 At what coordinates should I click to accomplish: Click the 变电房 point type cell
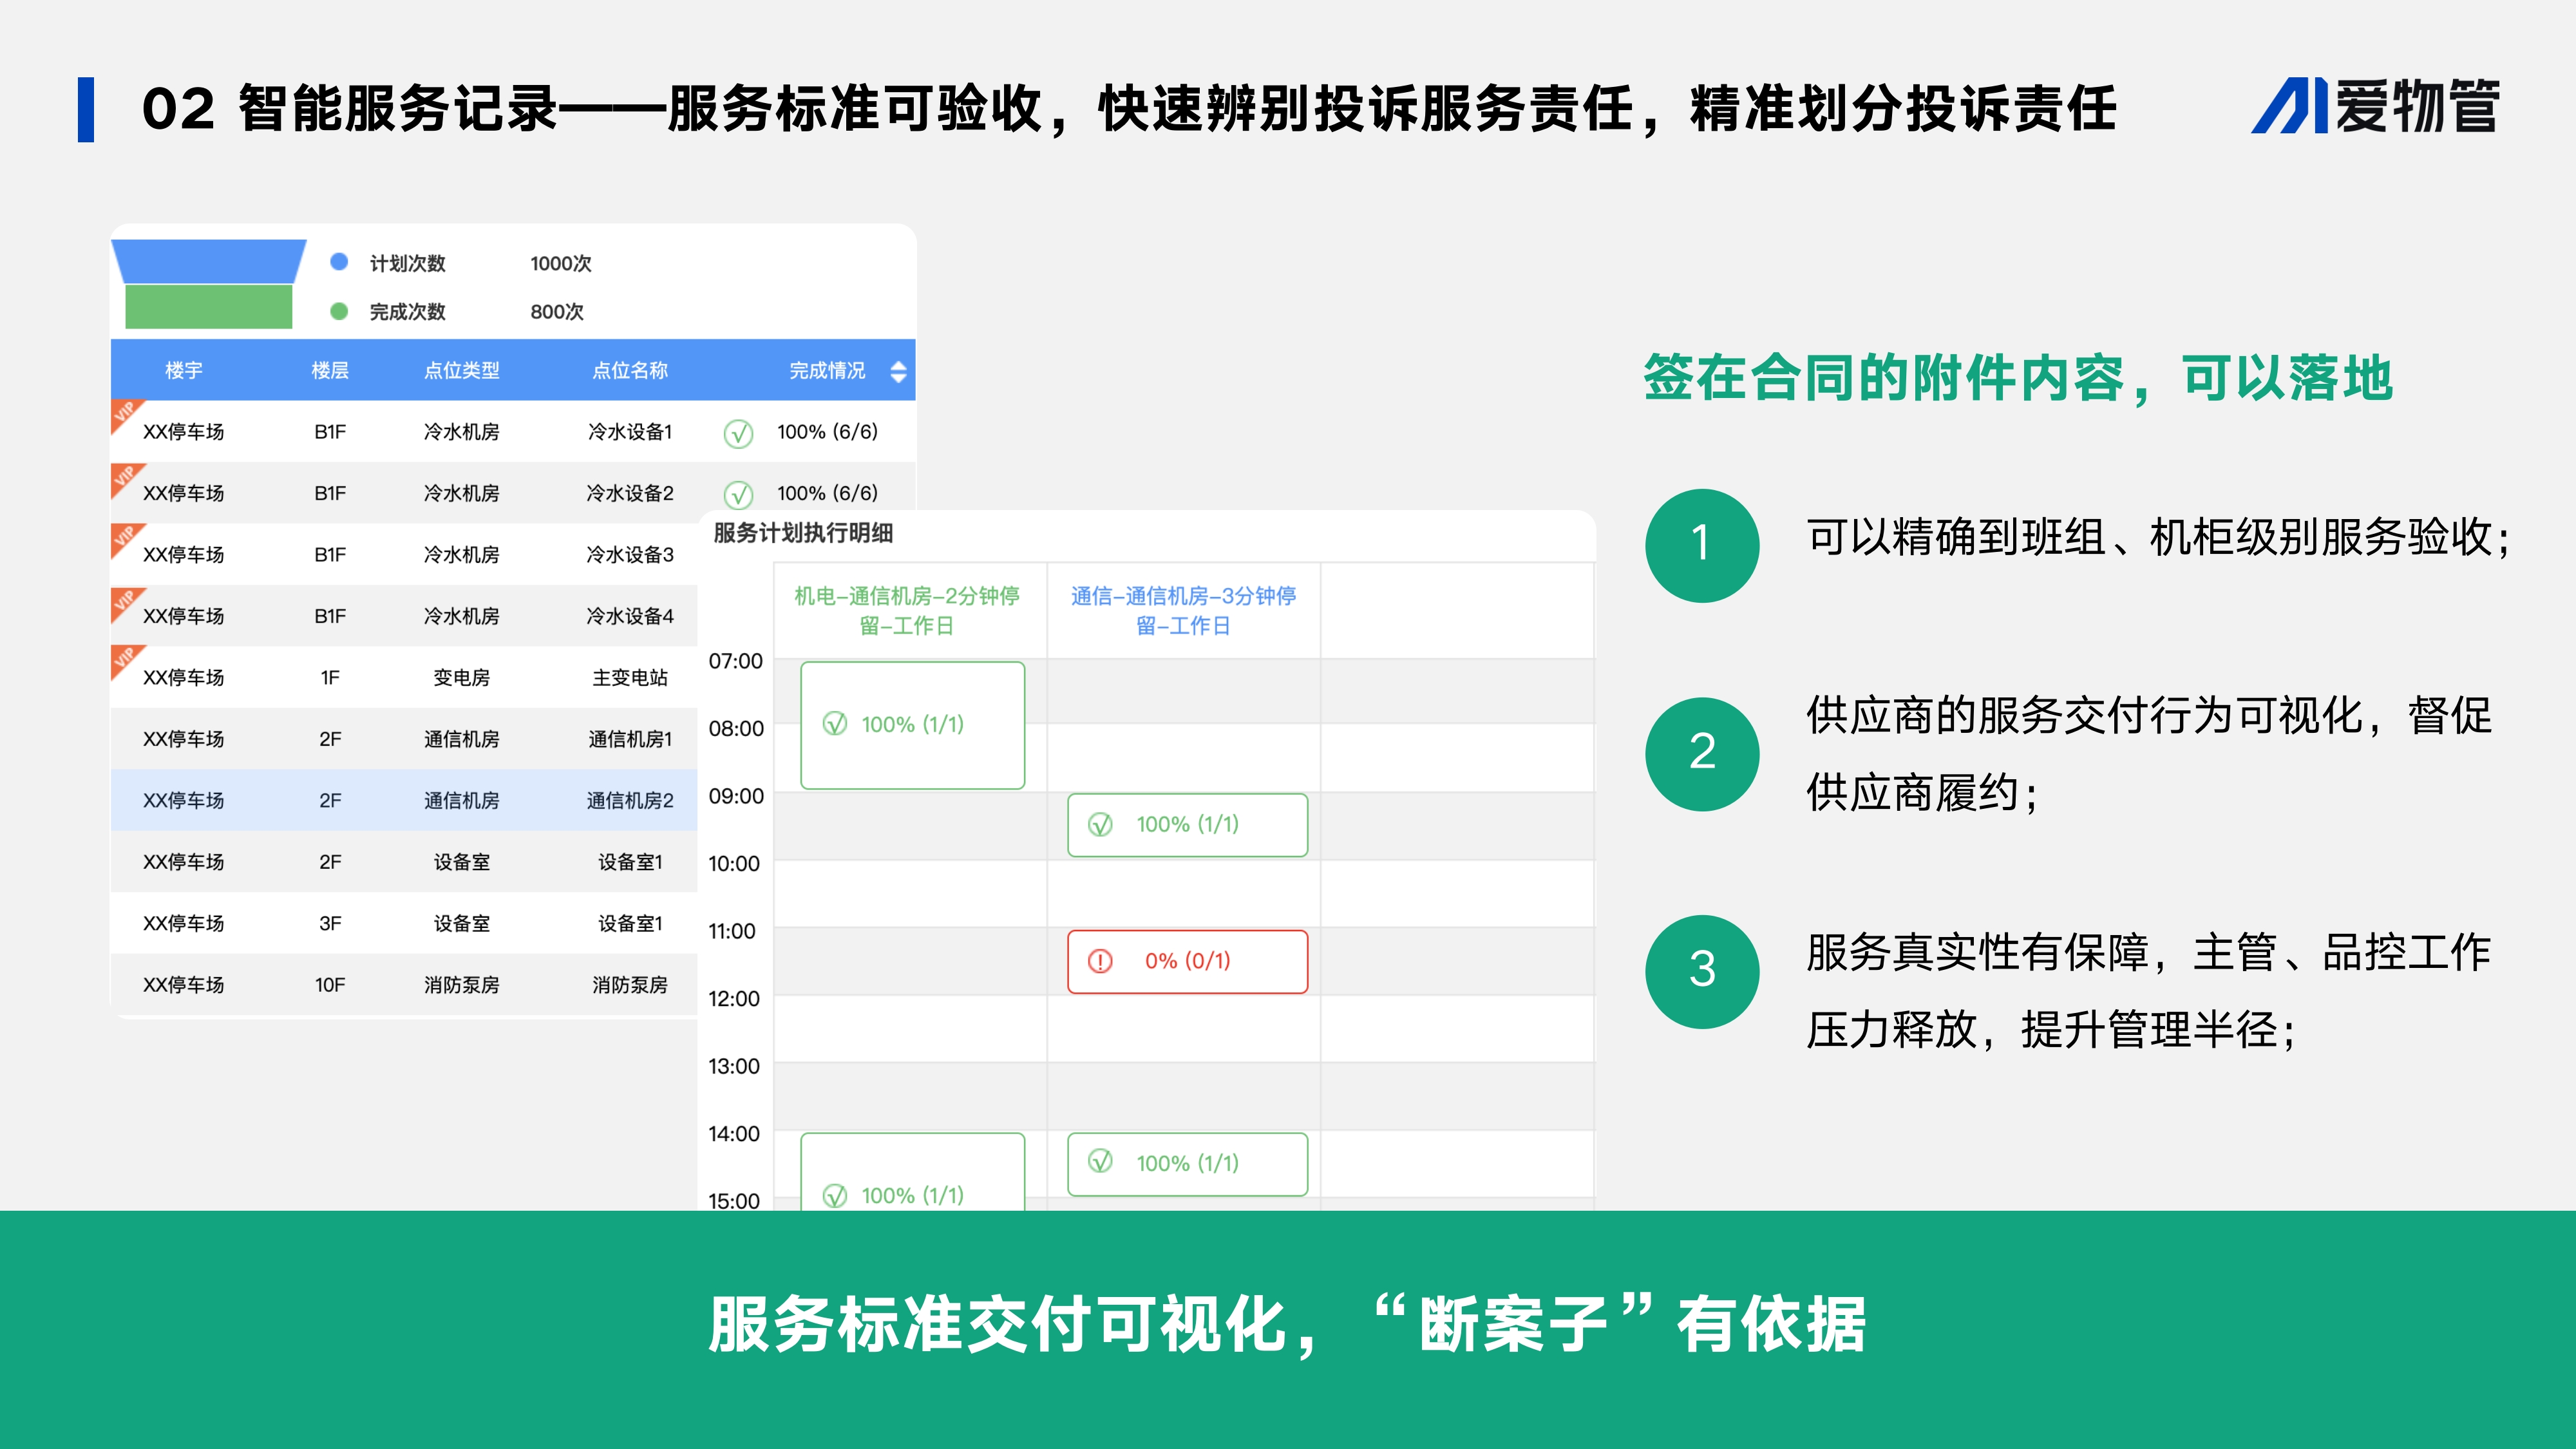coord(462,678)
